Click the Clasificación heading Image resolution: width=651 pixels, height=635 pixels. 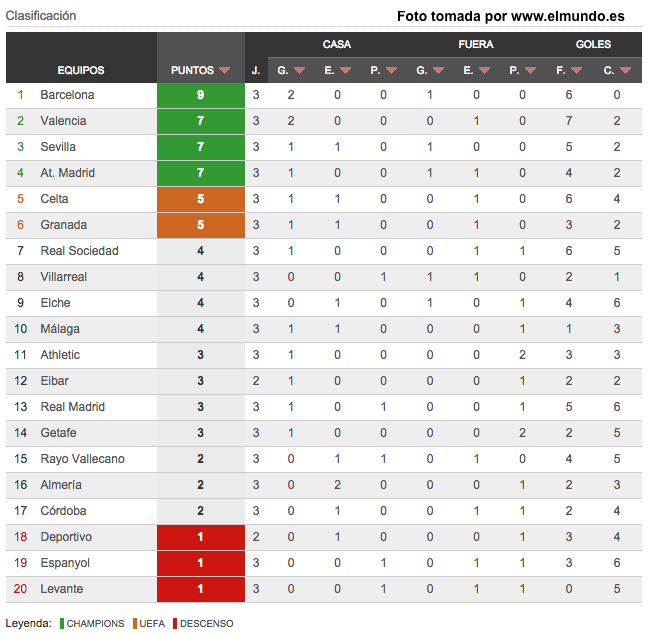(x=41, y=16)
